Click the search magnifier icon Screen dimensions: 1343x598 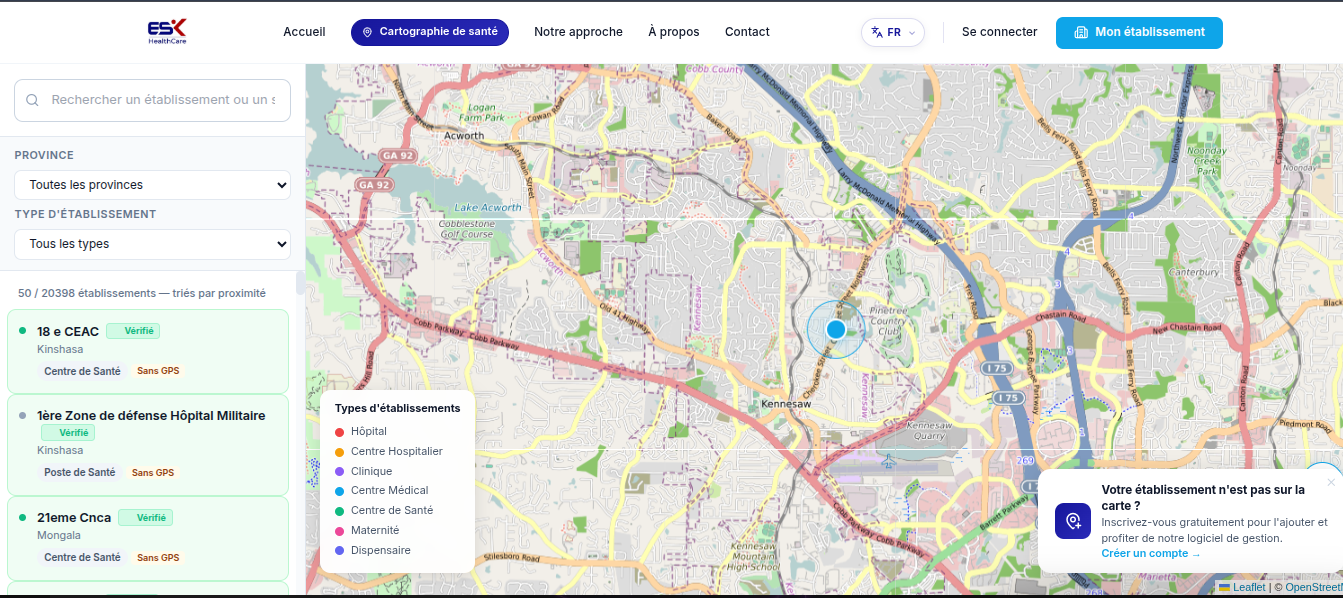33,100
